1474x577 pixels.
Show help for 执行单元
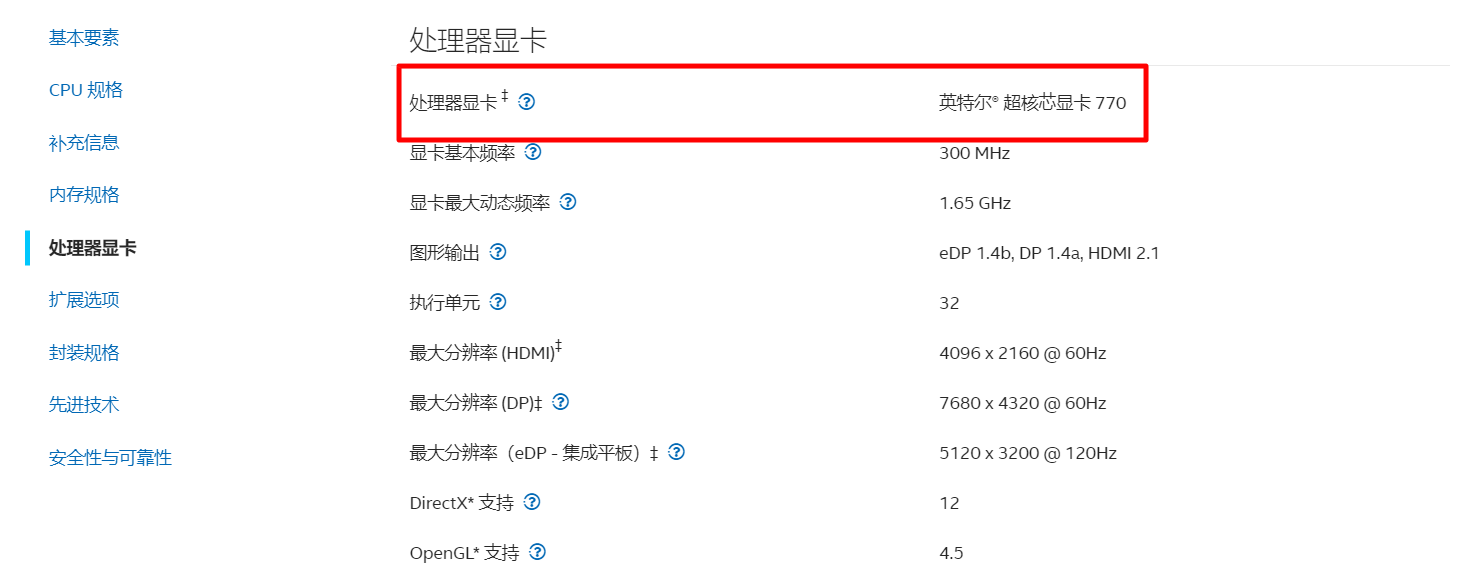point(498,302)
